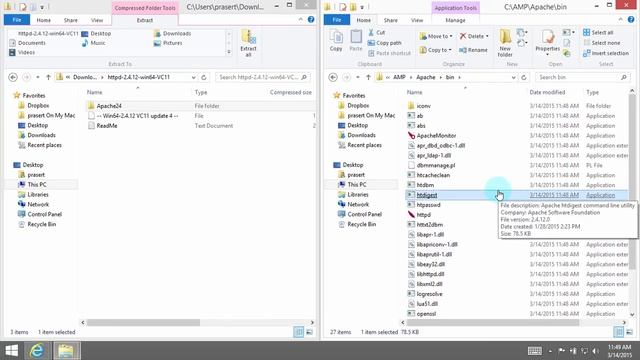Open recent locations dropdown in the right window

coord(358,77)
